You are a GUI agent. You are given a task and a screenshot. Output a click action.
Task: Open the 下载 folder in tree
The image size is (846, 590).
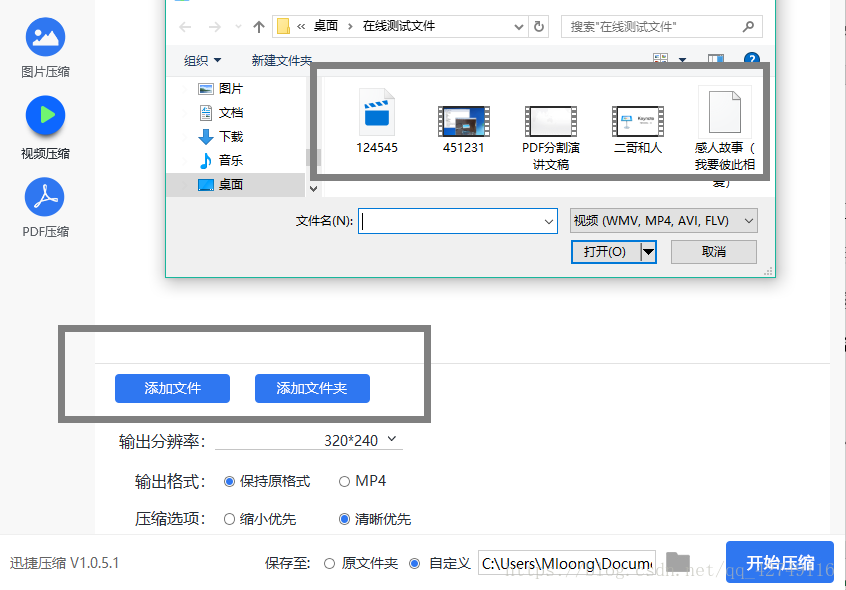point(221,136)
